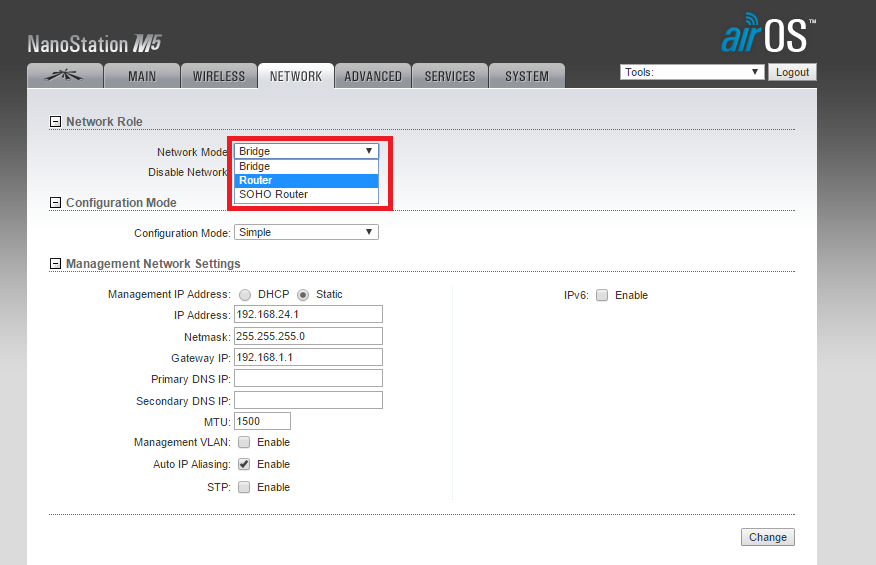Open the WIRELESS tab
Screen dimensions: 876x565
point(219,76)
